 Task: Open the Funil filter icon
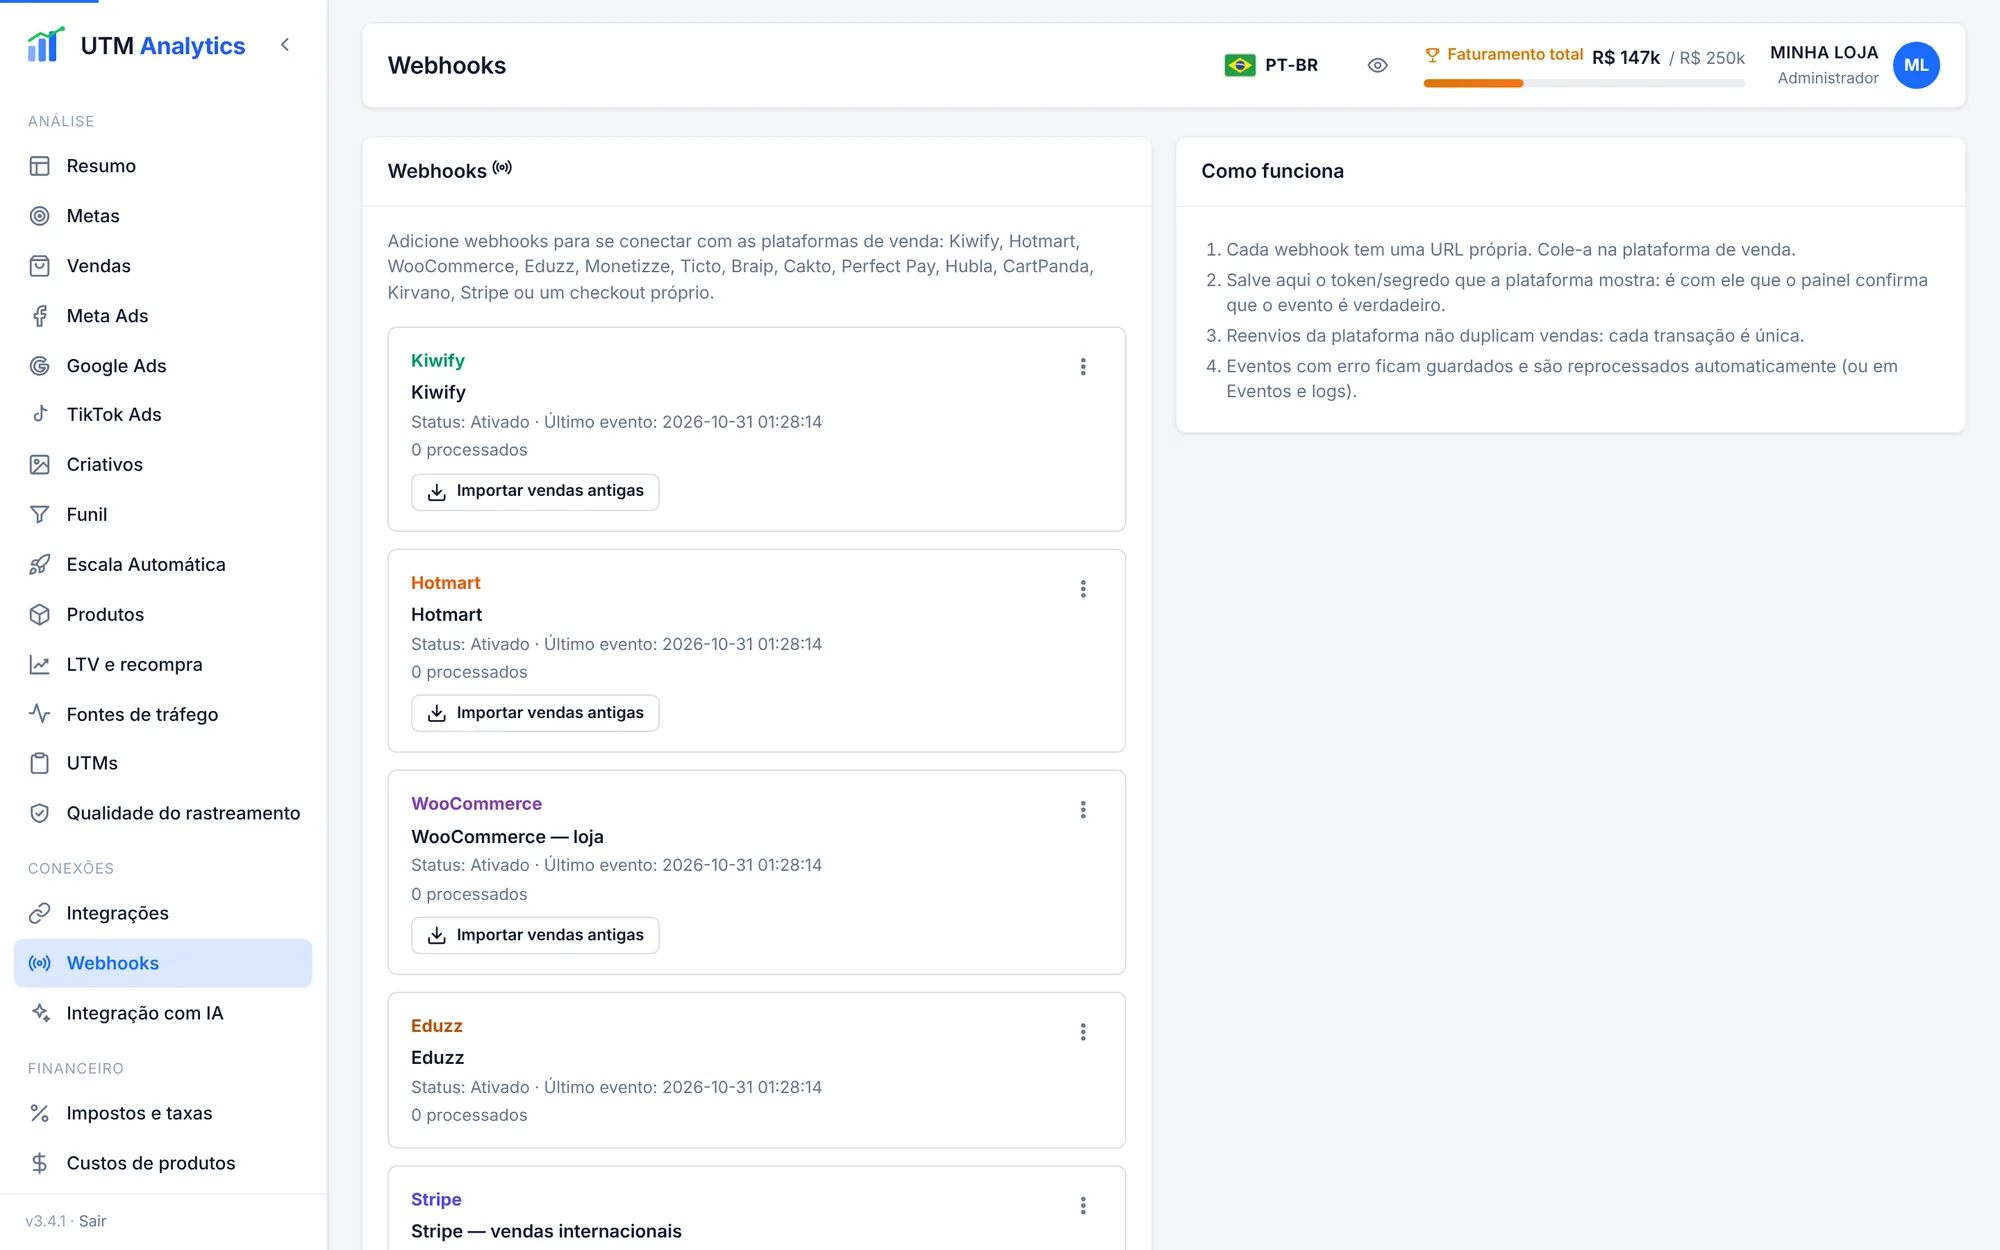coord(40,514)
